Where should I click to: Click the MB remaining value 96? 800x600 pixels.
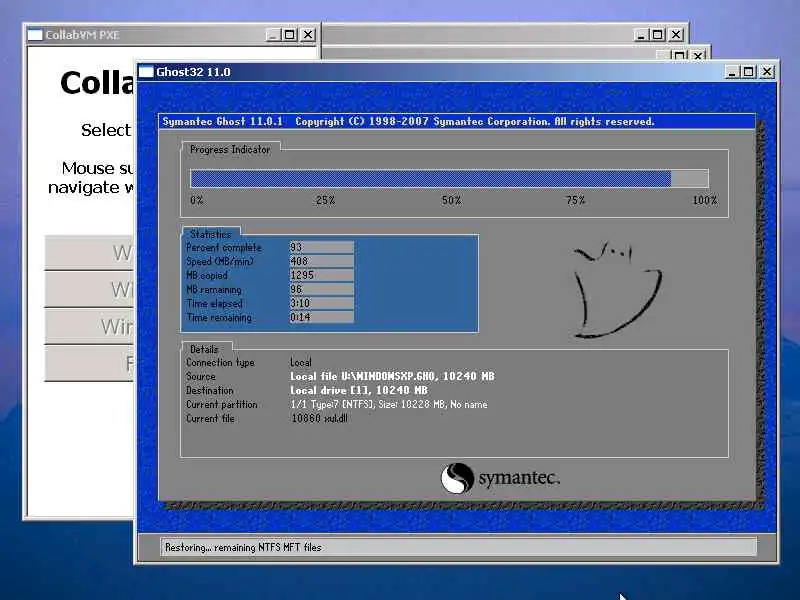[x=321, y=289]
